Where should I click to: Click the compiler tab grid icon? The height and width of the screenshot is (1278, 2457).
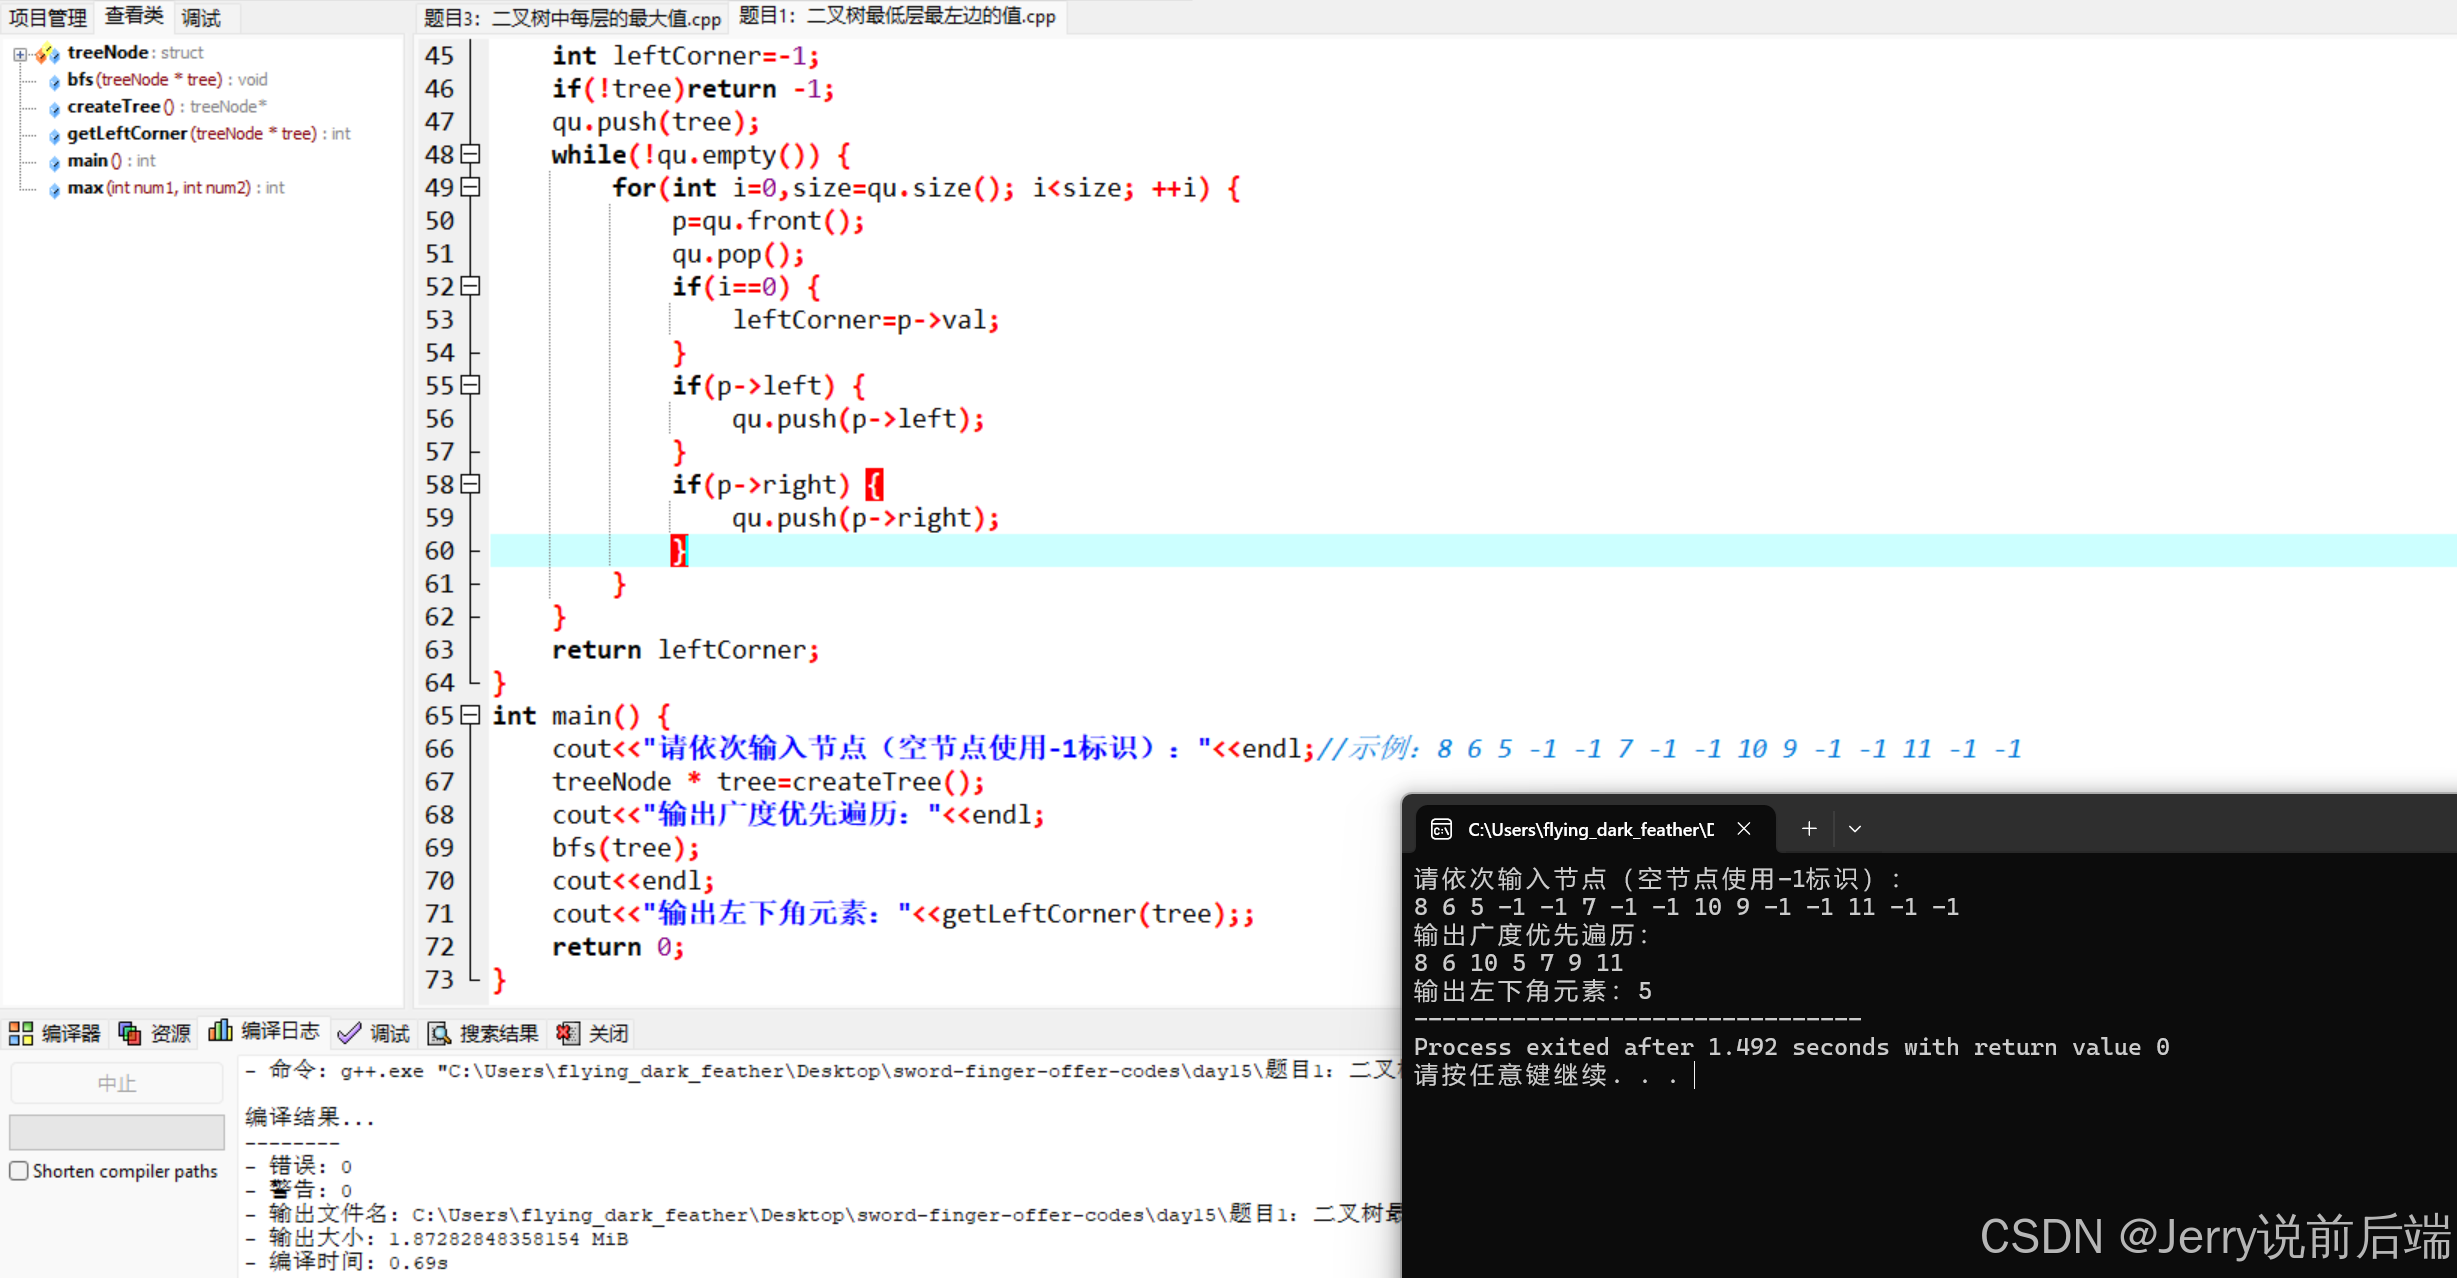(21, 1033)
